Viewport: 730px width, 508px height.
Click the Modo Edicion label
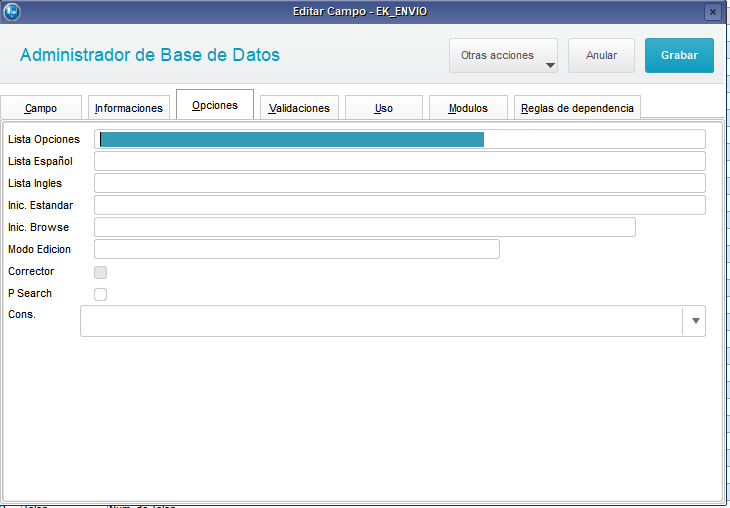(x=40, y=249)
